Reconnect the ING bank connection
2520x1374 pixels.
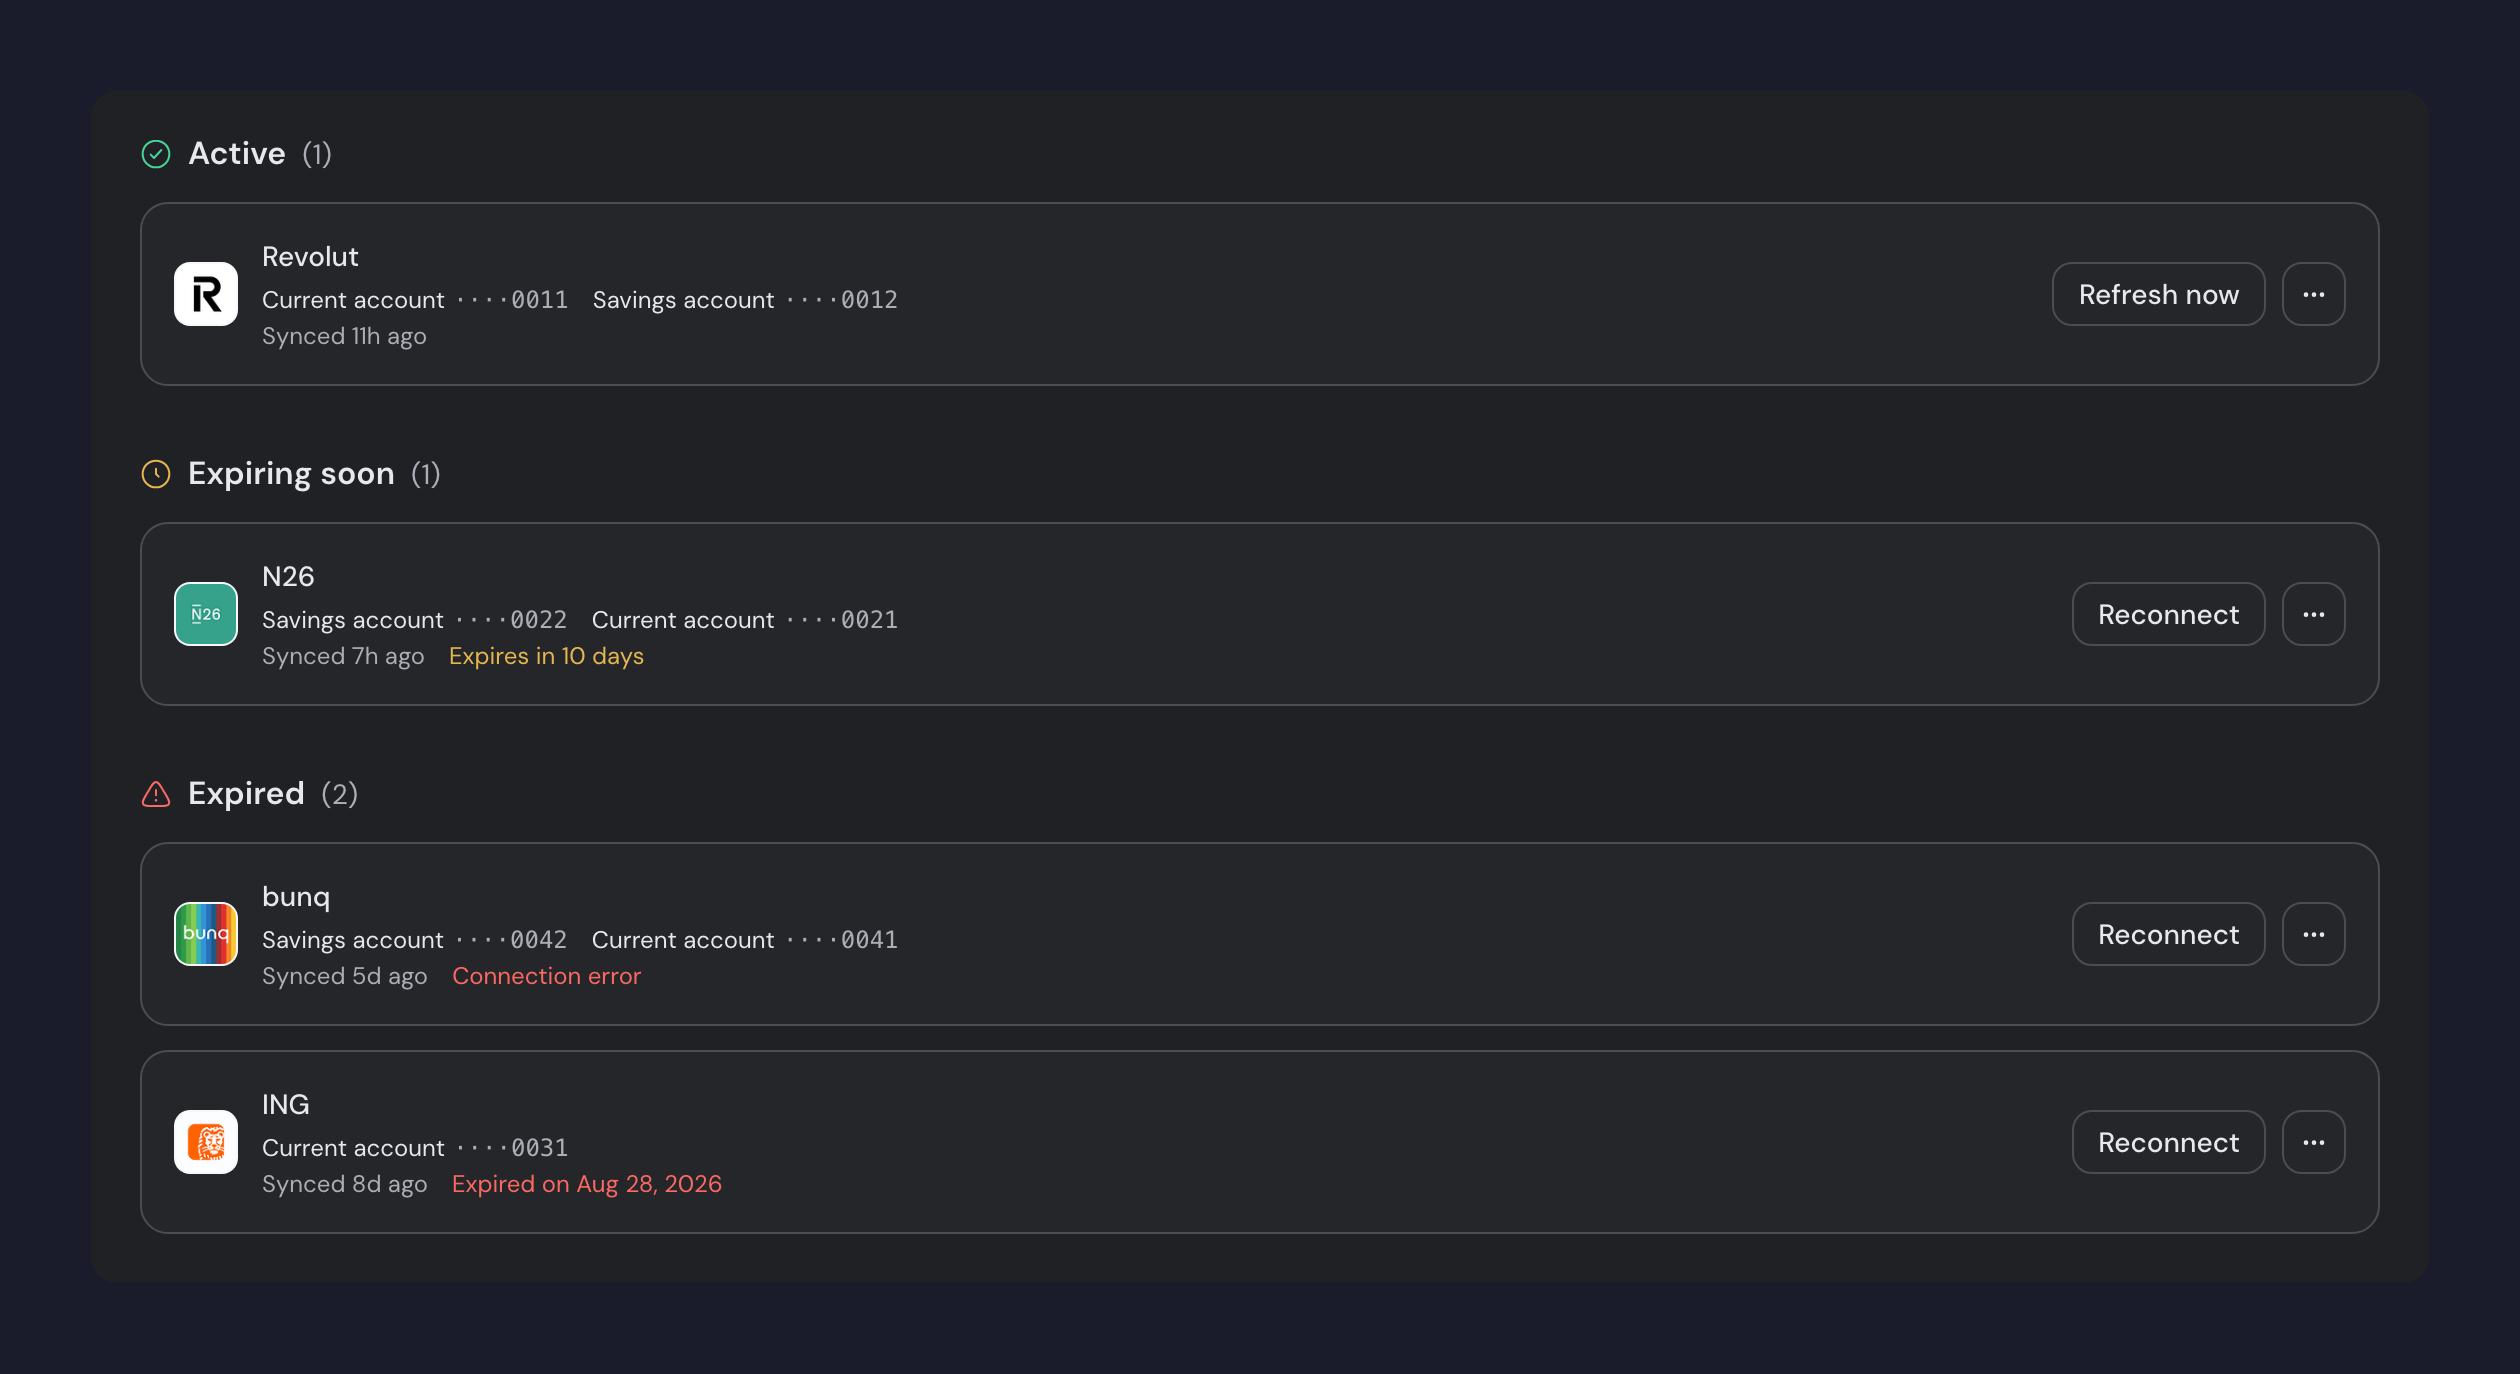(x=2169, y=1142)
